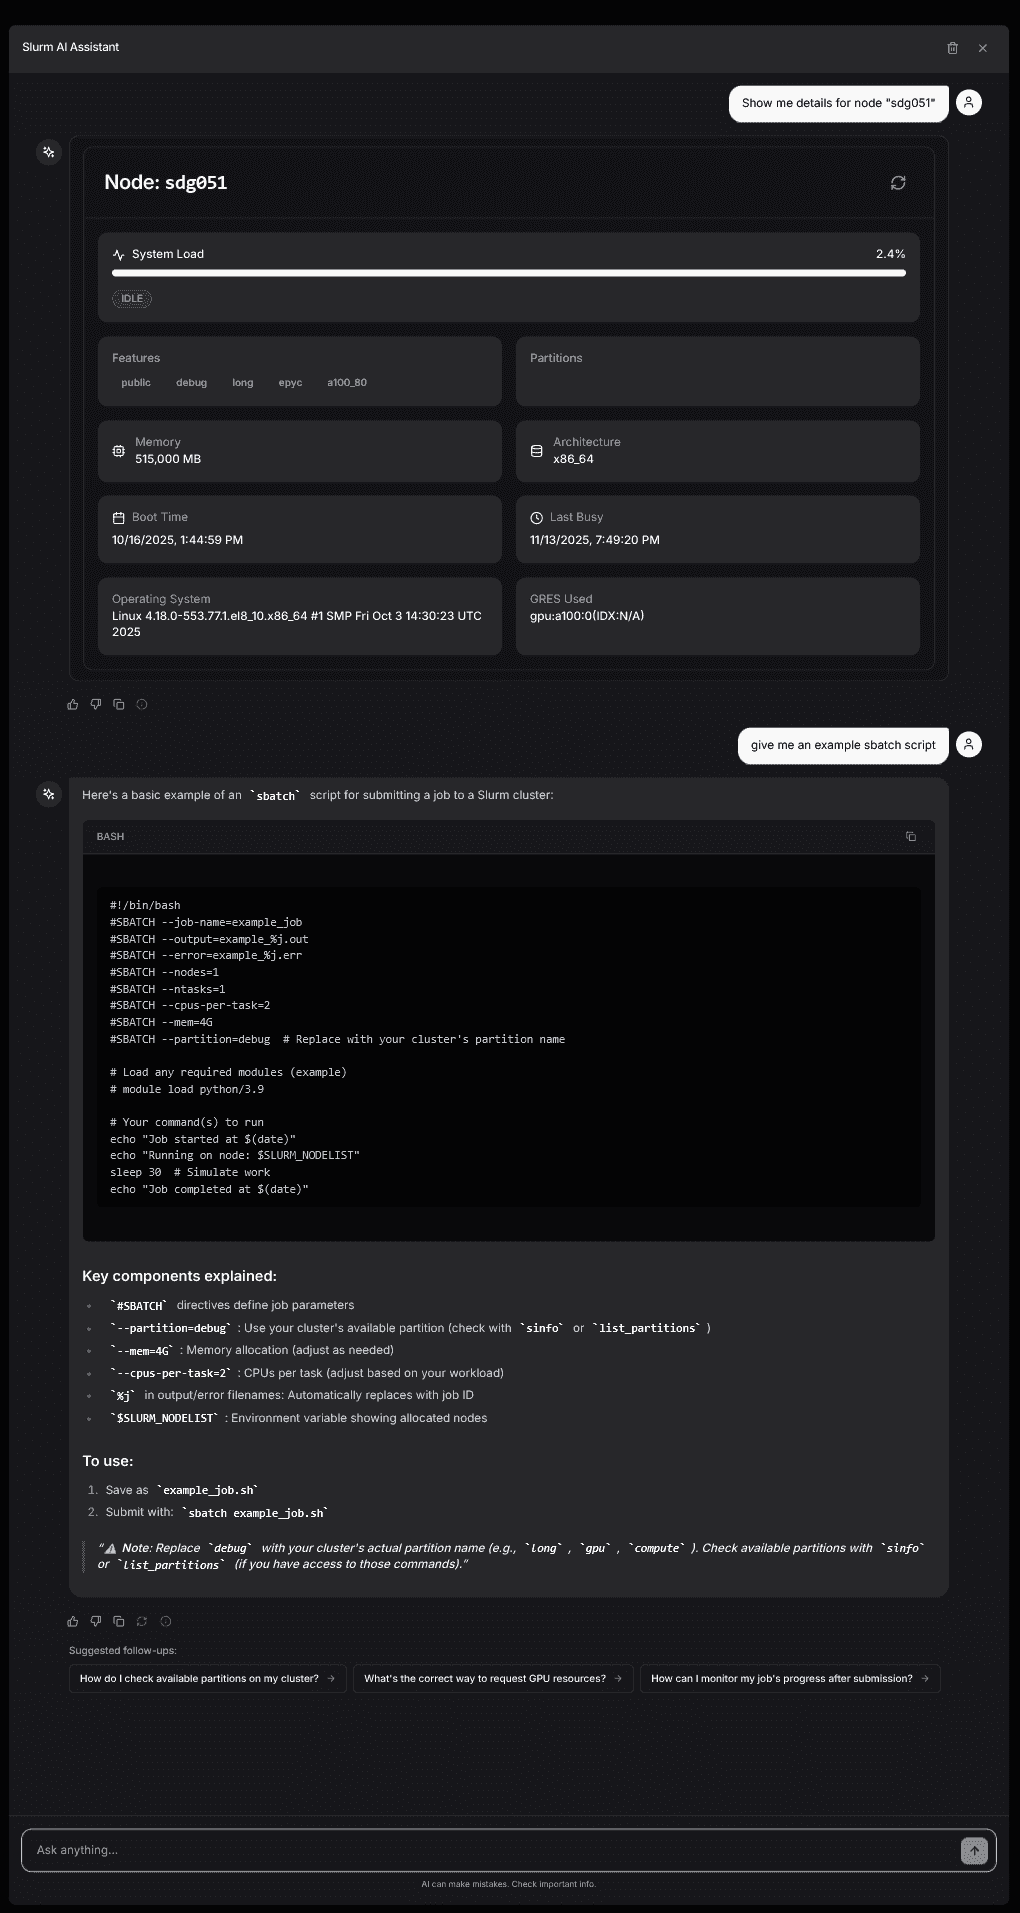Screen dimensions: 1020x1913
Task: Click the Boot Time calendar icon
Action: pos(119,518)
